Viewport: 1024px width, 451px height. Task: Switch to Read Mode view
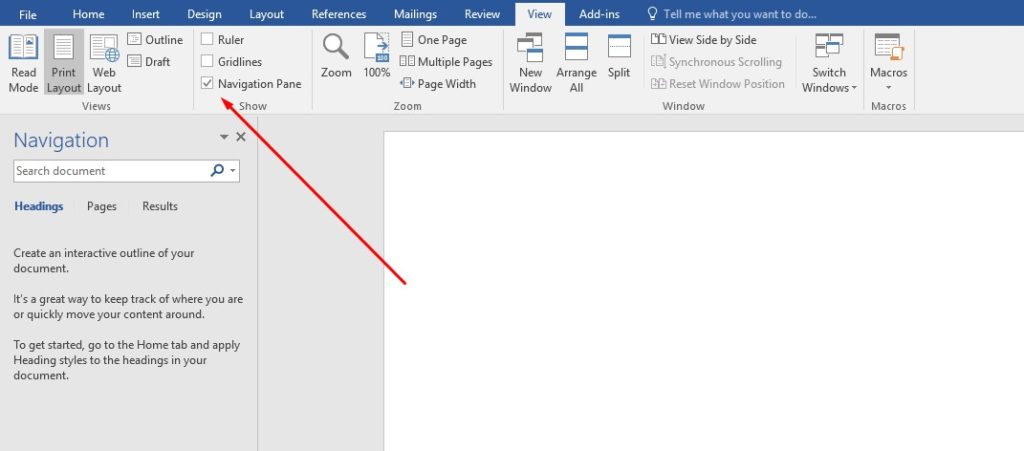pyautogui.click(x=24, y=63)
